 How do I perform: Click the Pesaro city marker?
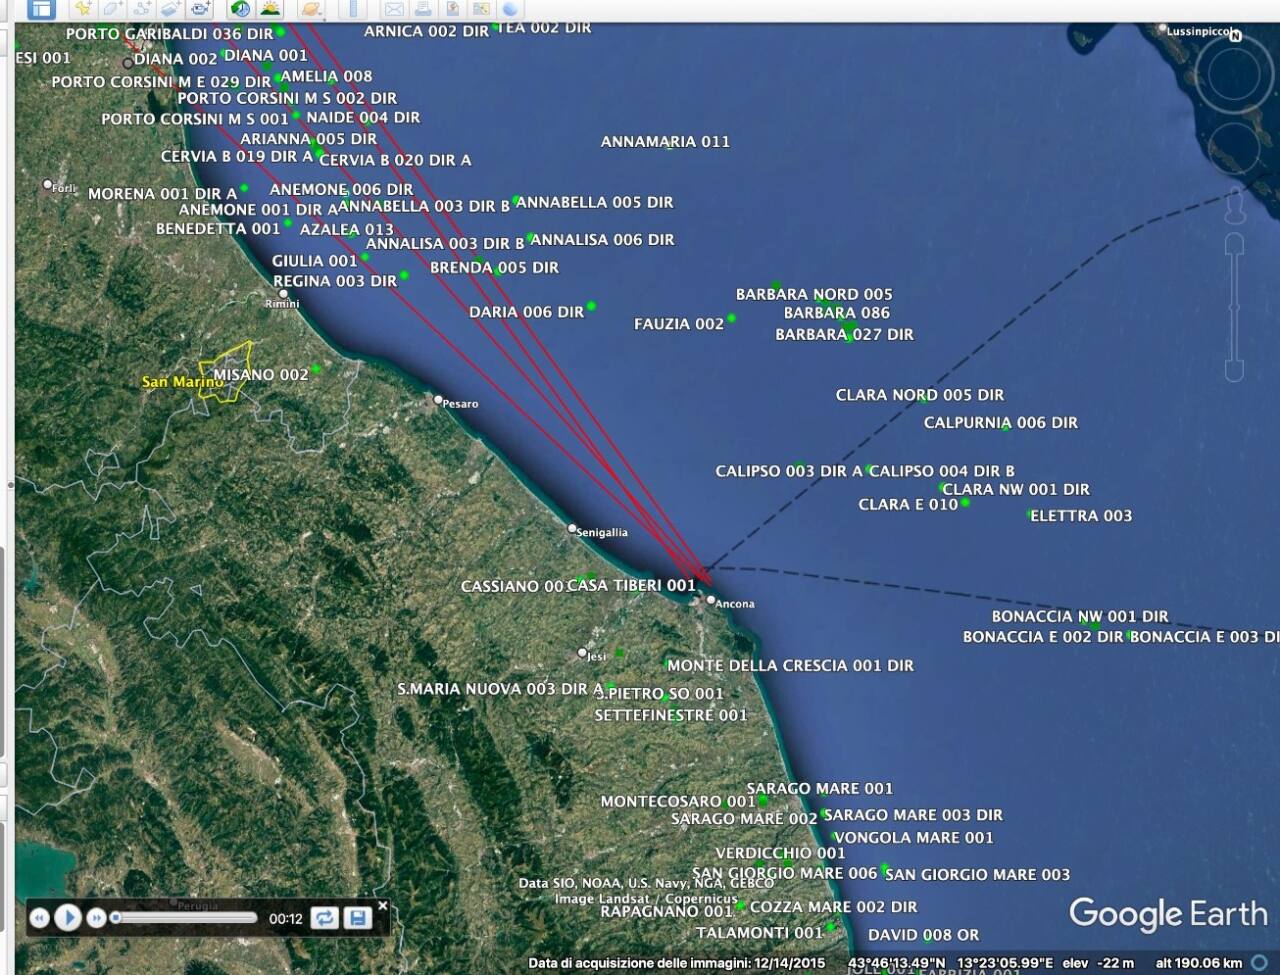click(438, 399)
